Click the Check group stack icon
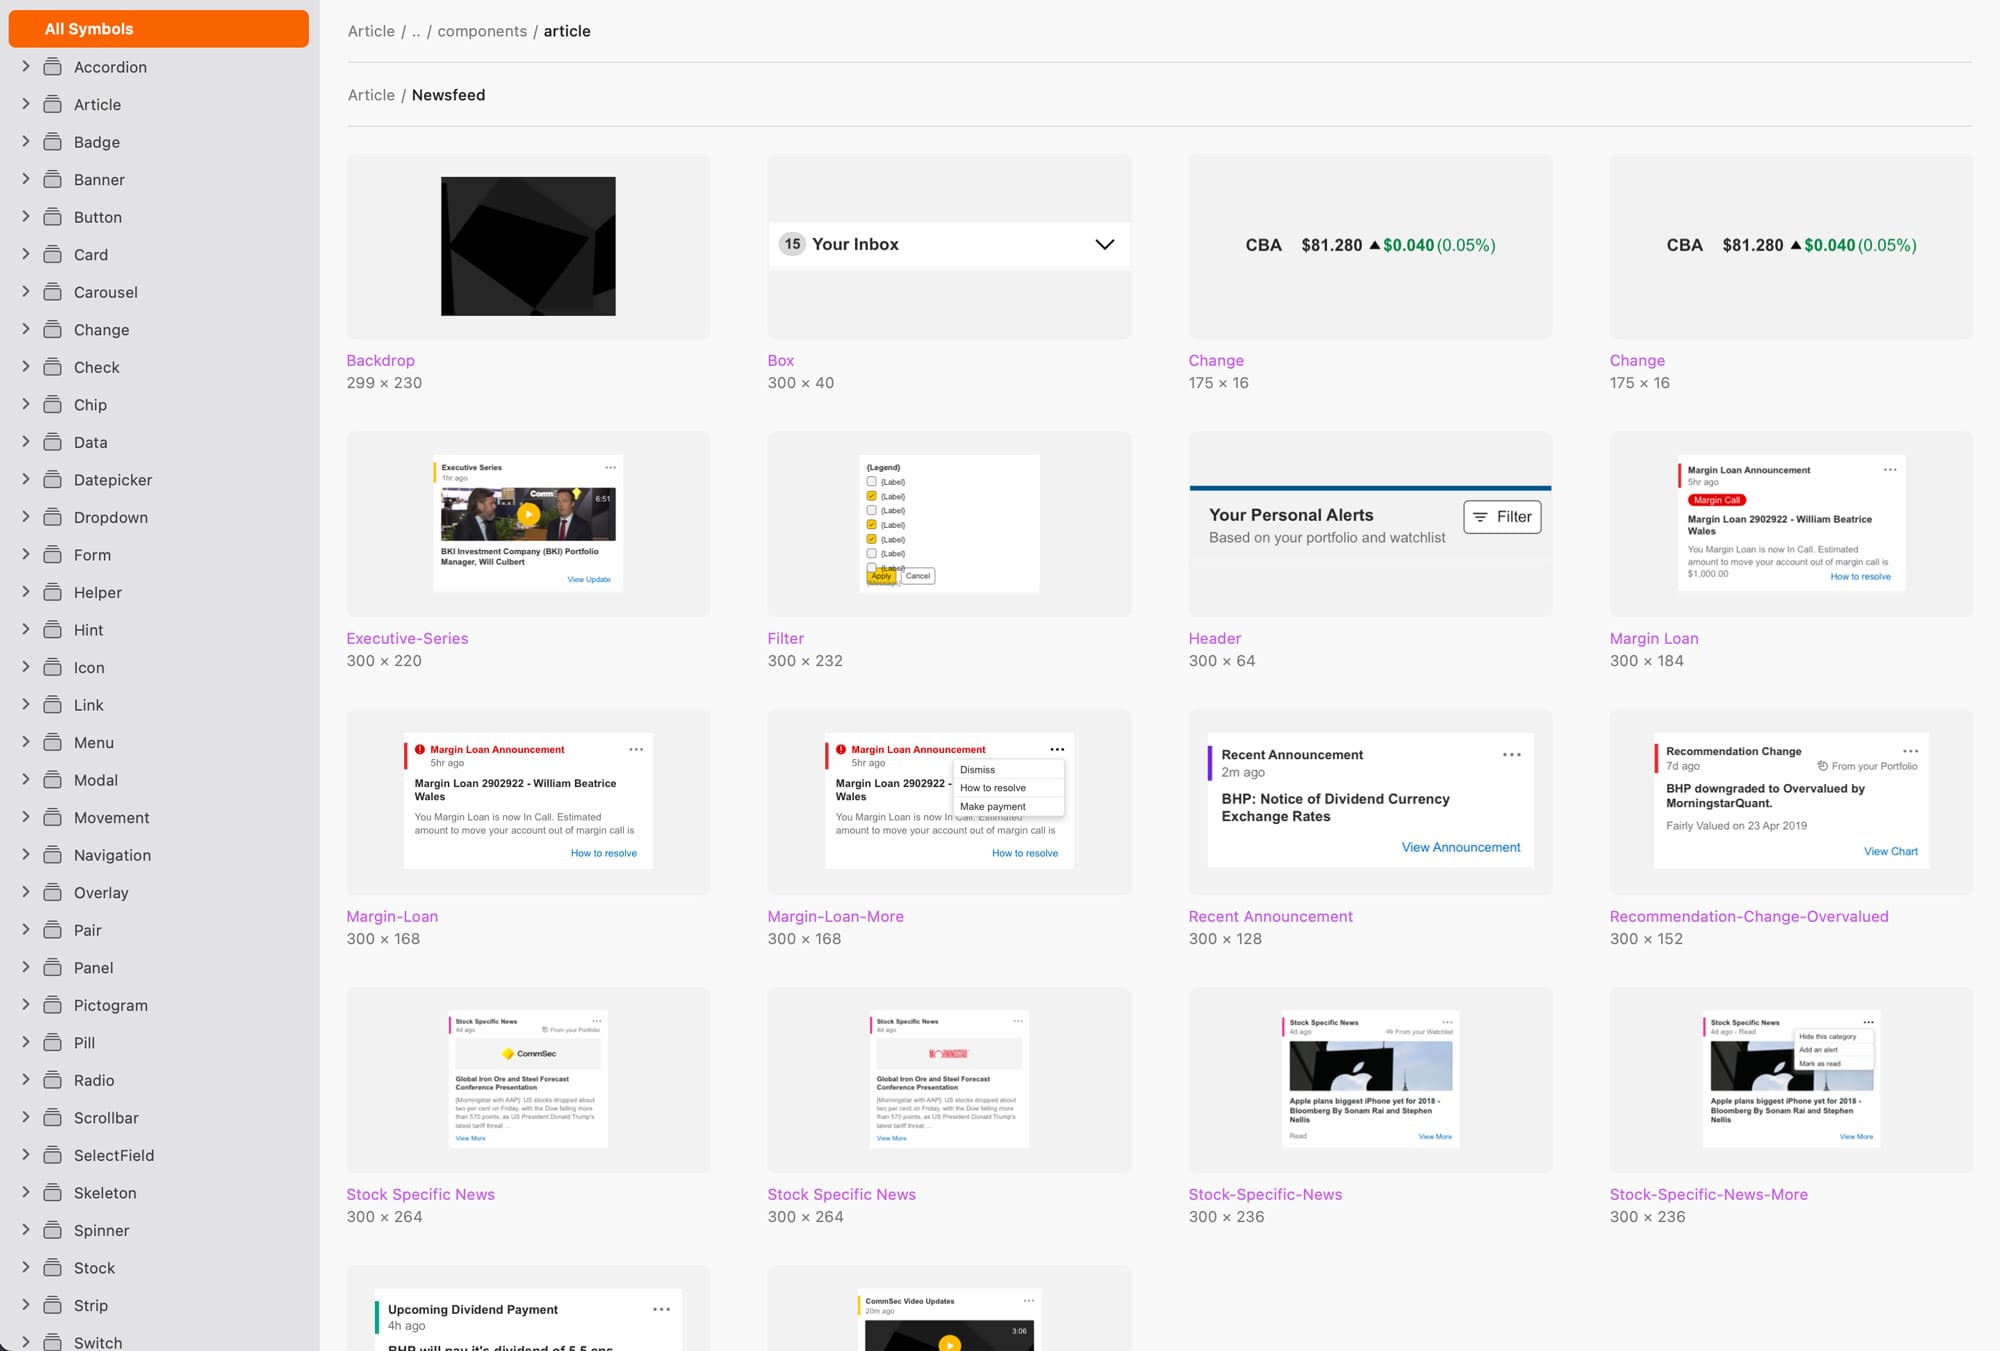 click(52, 367)
